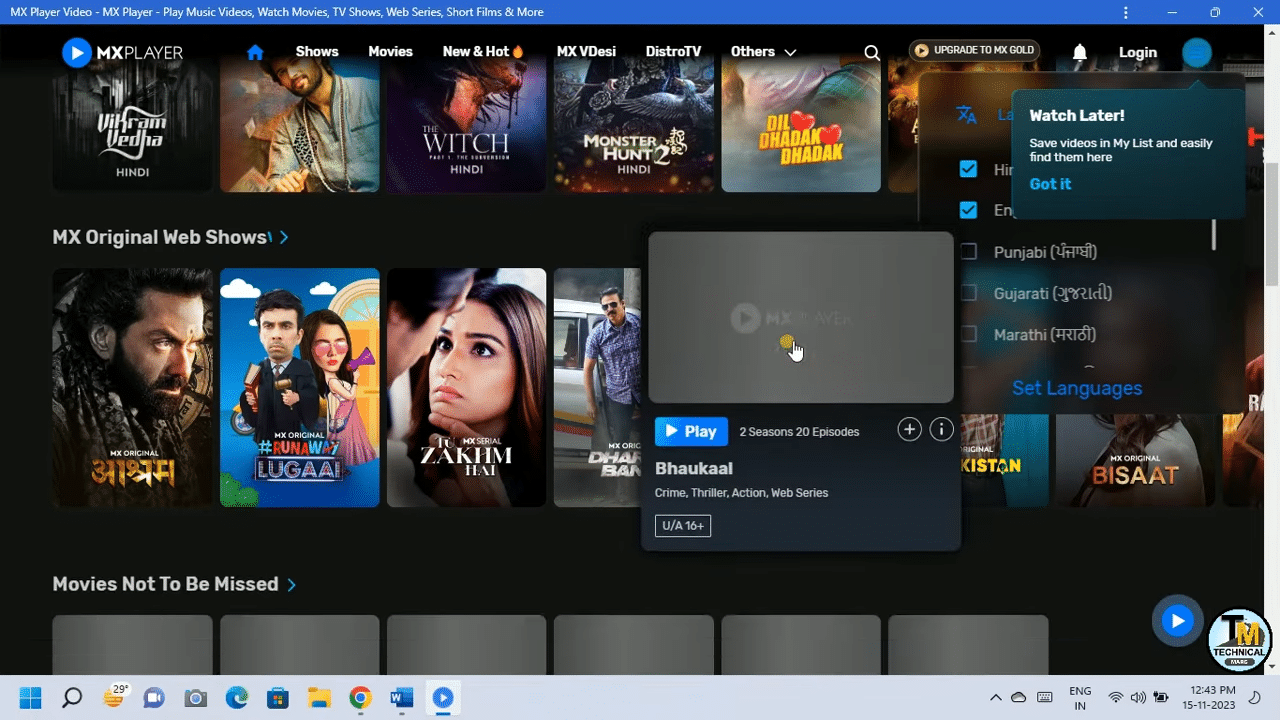Screen dimensions: 1280x720
Task: Open taskbar Search
Action: (x=72, y=698)
